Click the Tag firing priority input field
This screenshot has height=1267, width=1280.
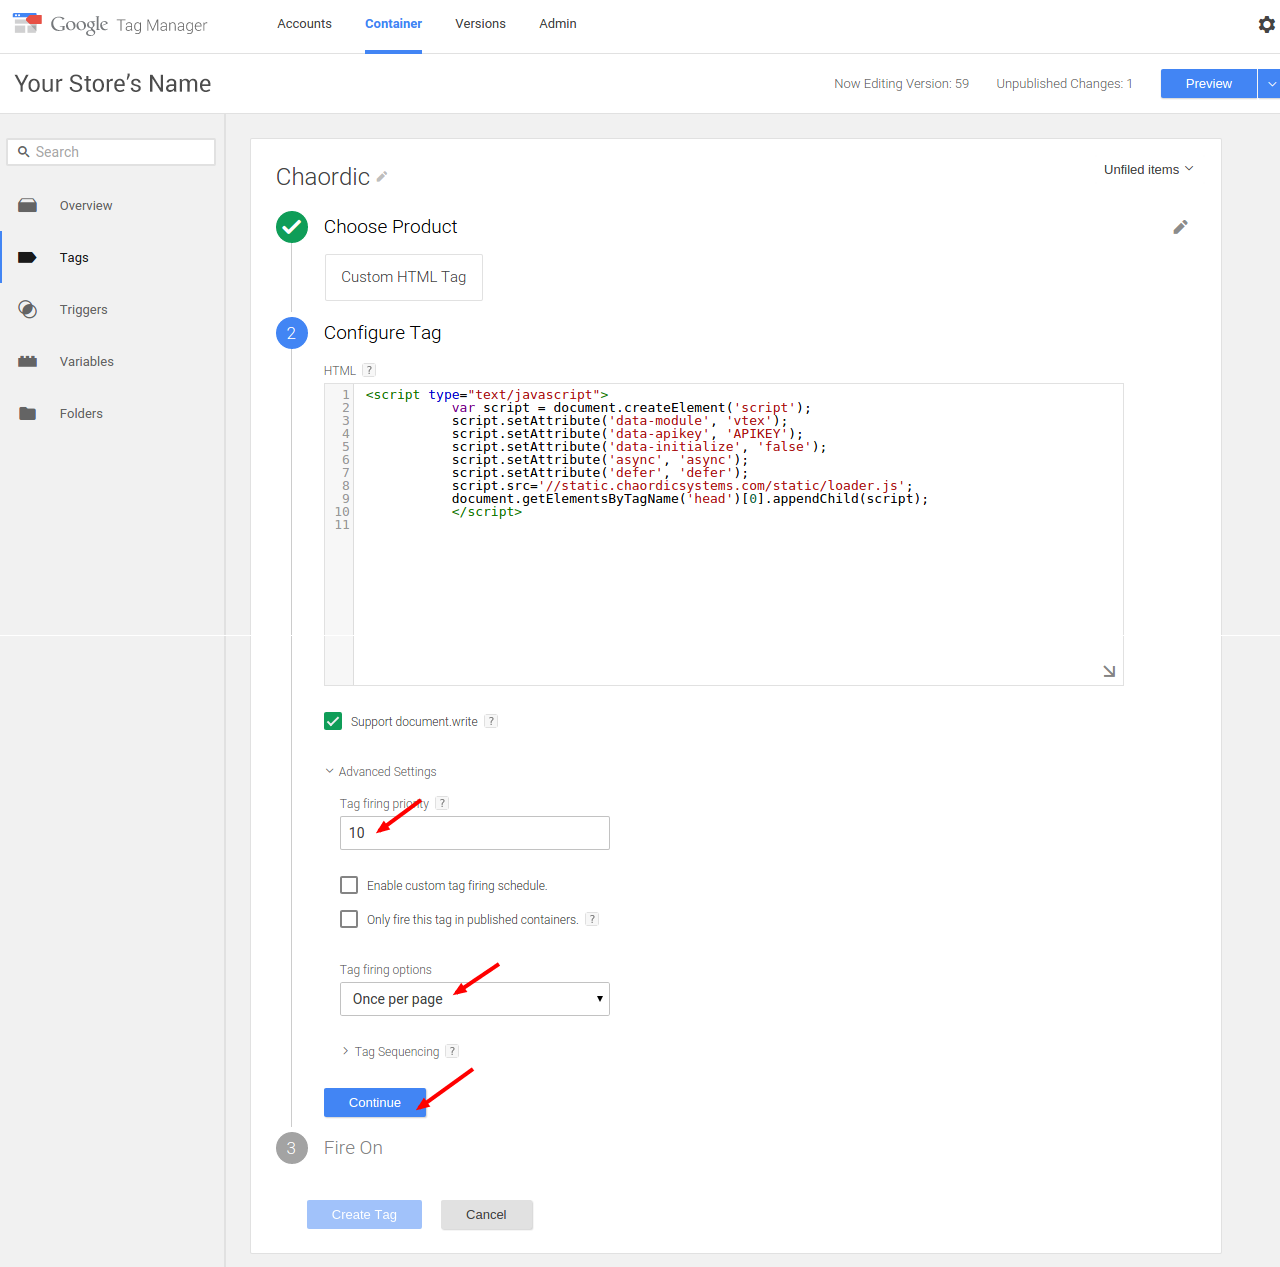point(475,833)
